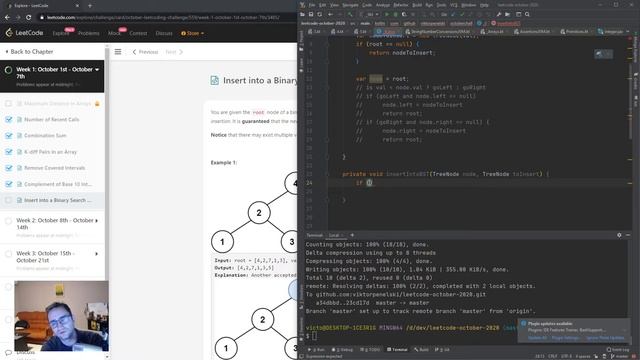Change file encoding UTF-8 in status bar

pos(567,356)
